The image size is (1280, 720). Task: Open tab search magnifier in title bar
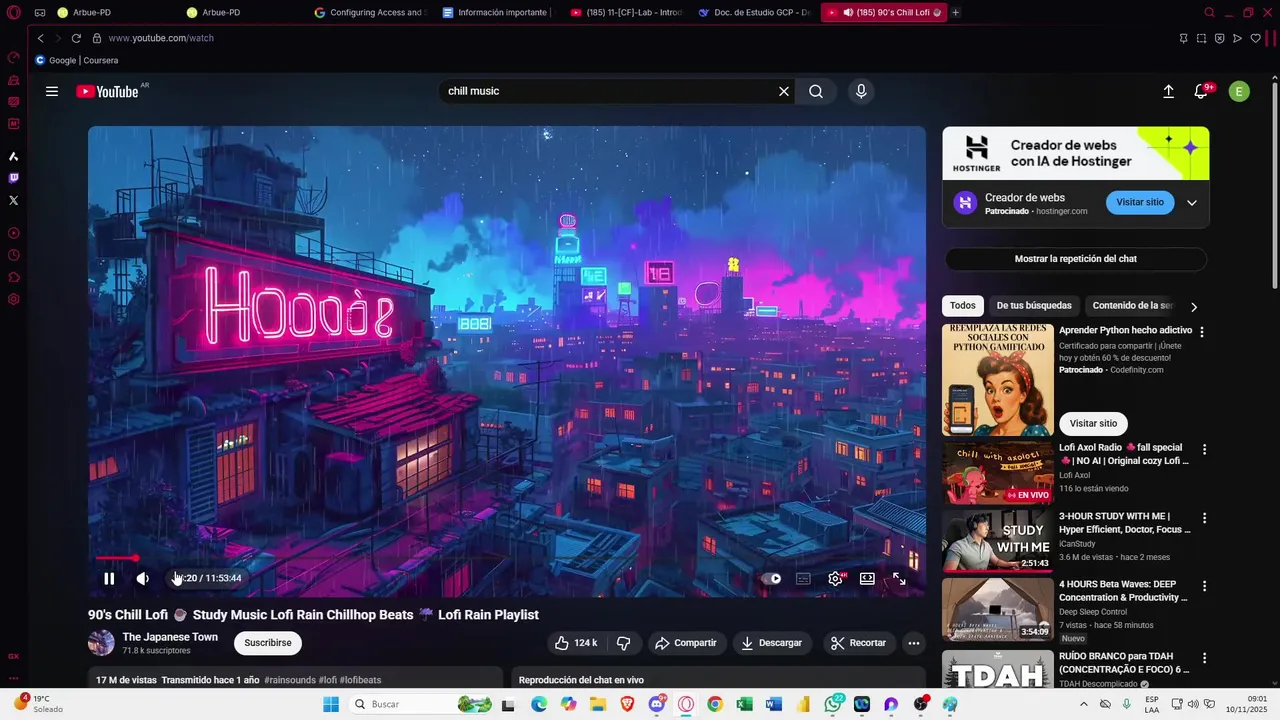(1209, 12)
